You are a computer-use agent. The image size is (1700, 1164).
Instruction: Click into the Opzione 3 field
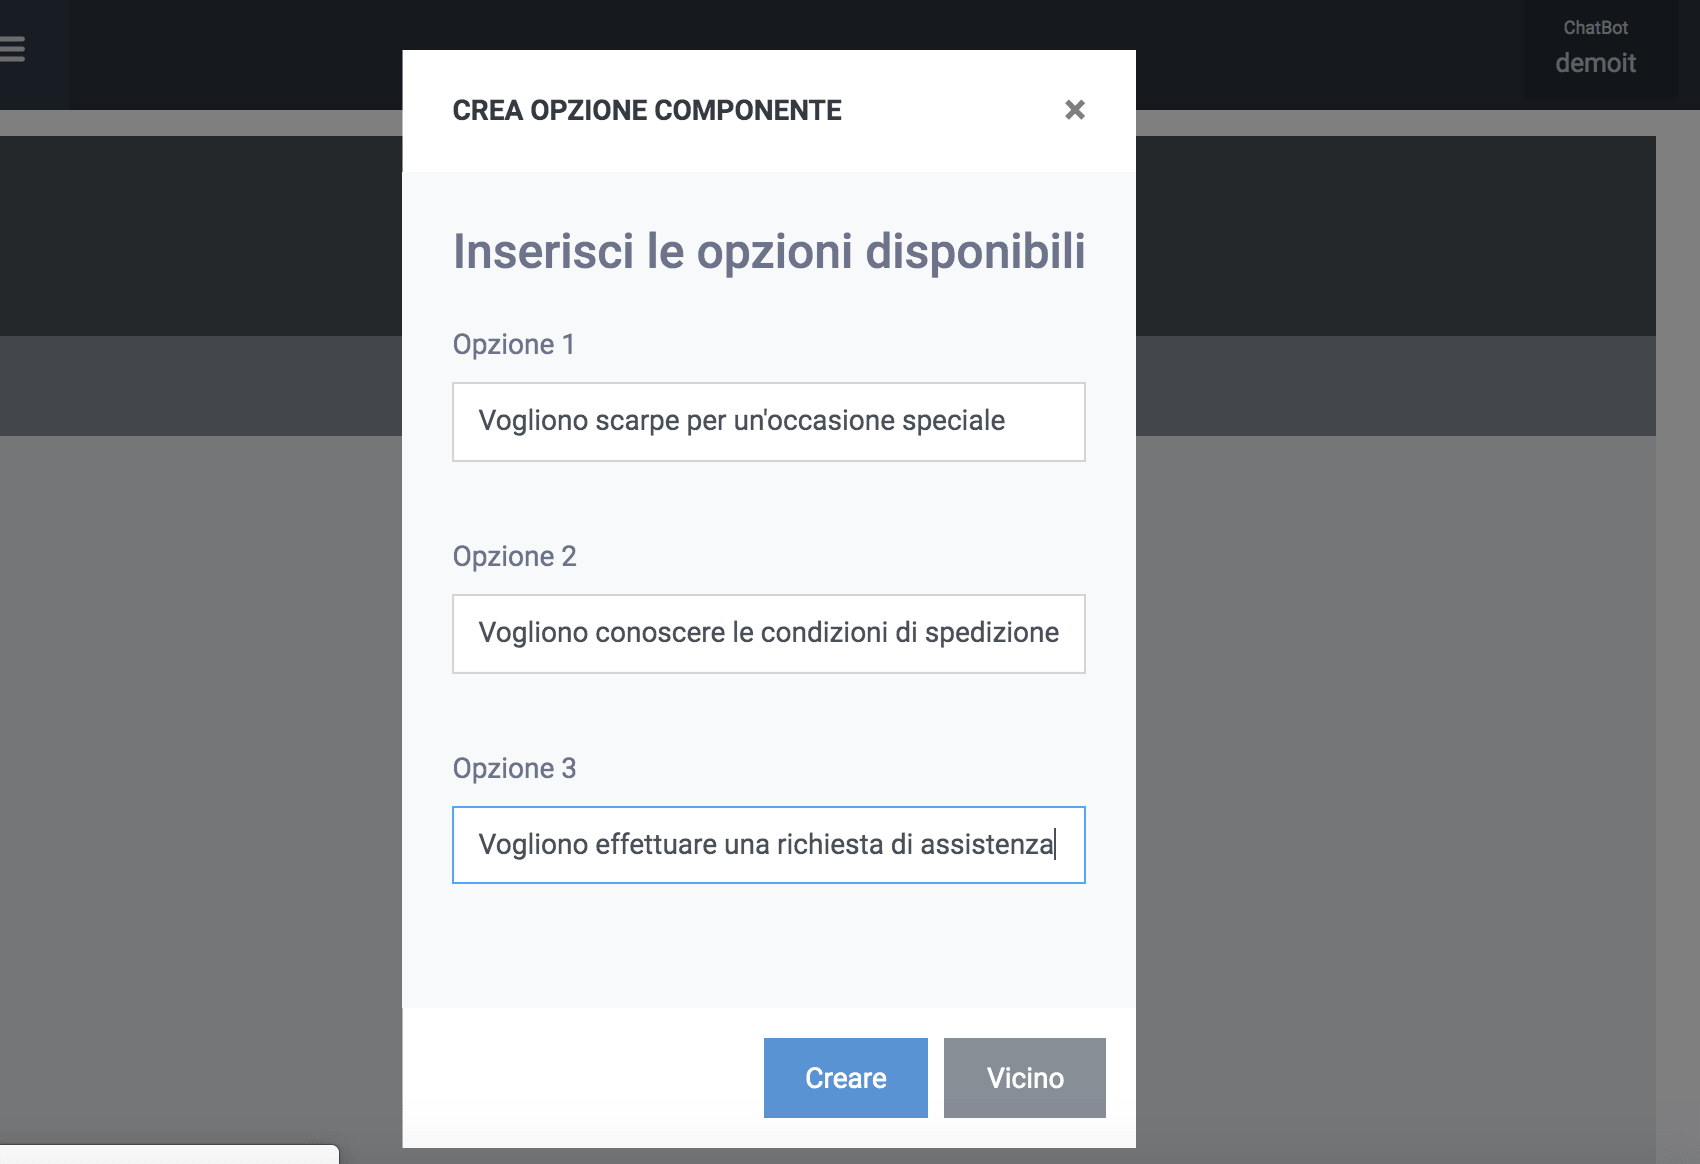tap(768, 845)
